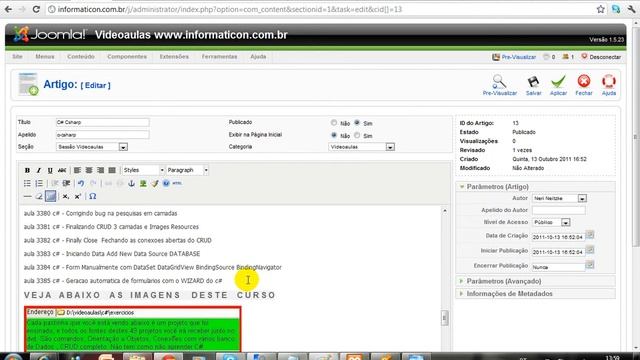Viewport: 640px width, 360px height.
Task: Align text right in the editor
Action: click(100, 170)
